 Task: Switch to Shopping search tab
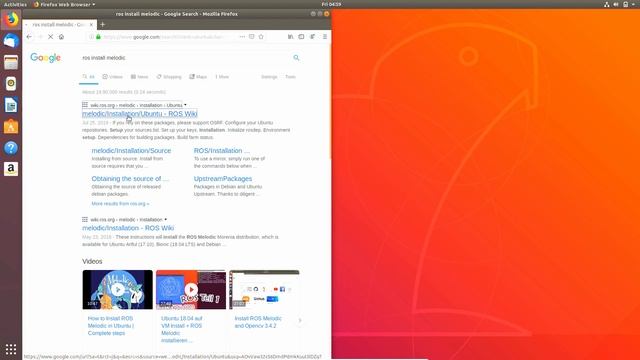169,77
